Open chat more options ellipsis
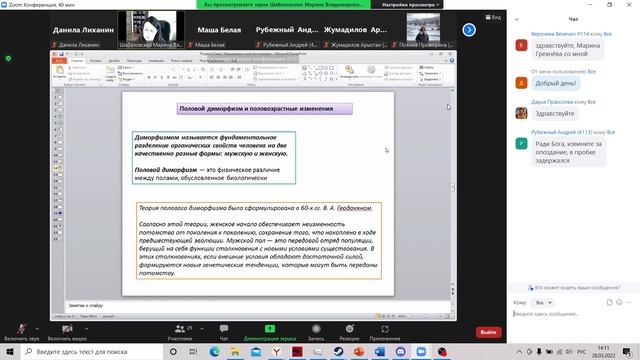Viewport: 640px width, 360px height. 629,302
